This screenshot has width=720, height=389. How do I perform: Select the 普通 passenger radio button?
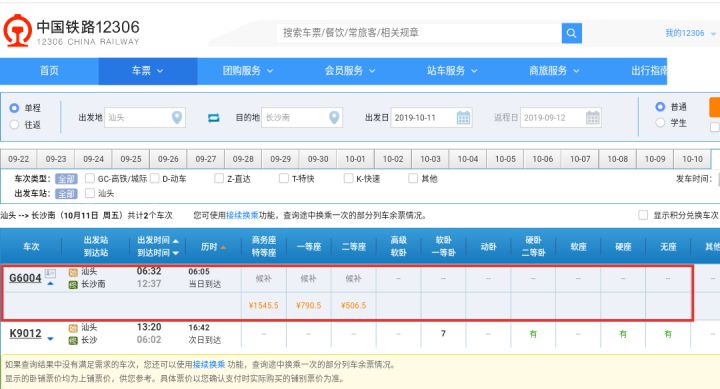[660, 107]
